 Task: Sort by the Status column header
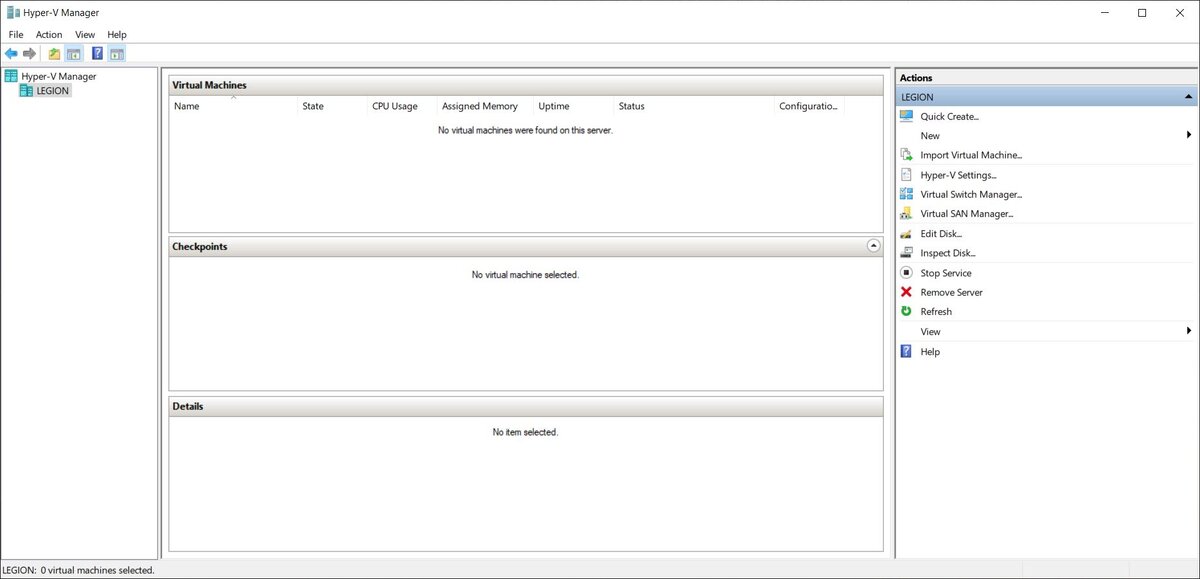694,106
